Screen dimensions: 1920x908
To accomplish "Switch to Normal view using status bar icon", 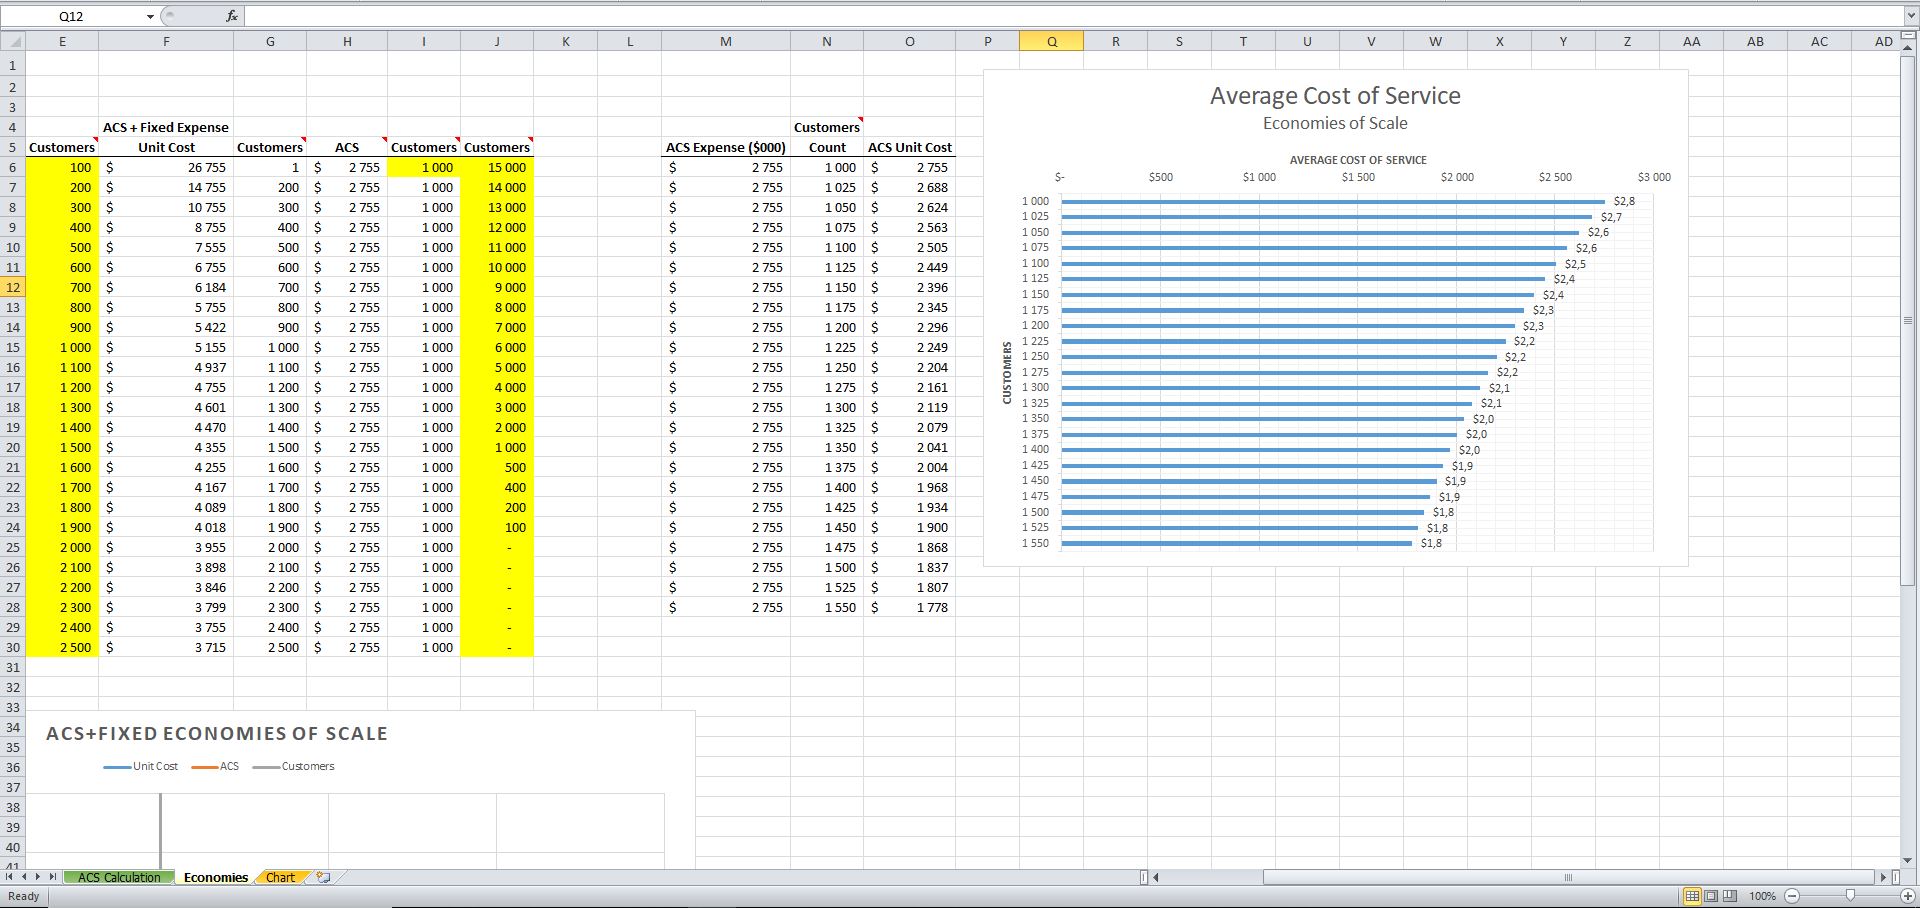I will click(x=1692, y=896).
